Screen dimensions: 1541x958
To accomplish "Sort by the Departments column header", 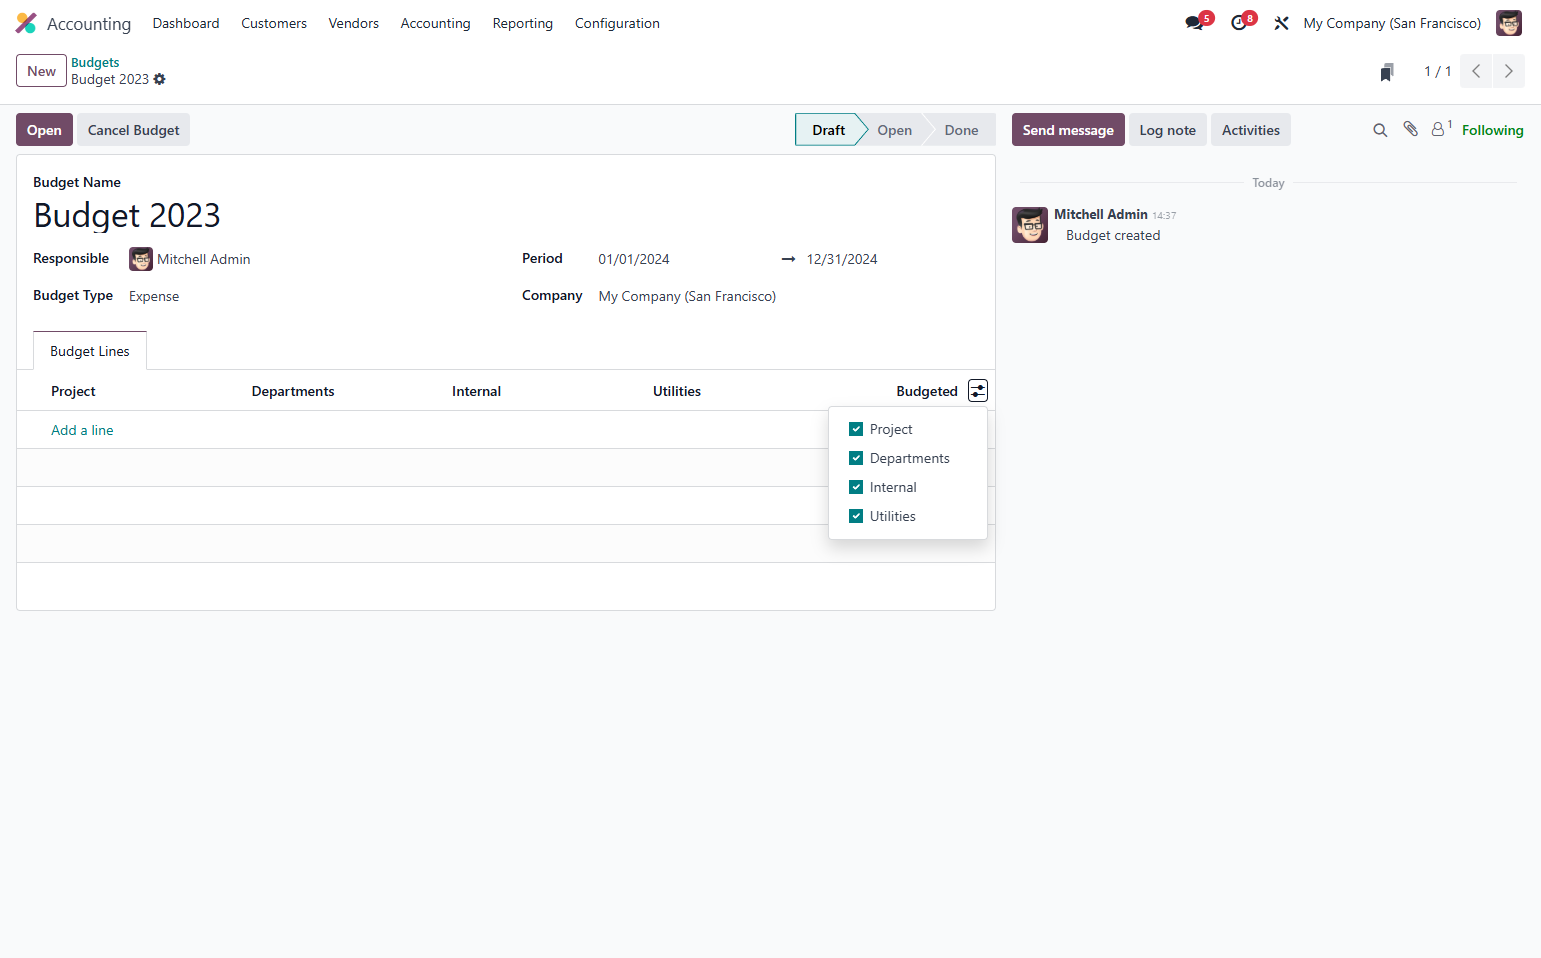I will pos(293,391).
